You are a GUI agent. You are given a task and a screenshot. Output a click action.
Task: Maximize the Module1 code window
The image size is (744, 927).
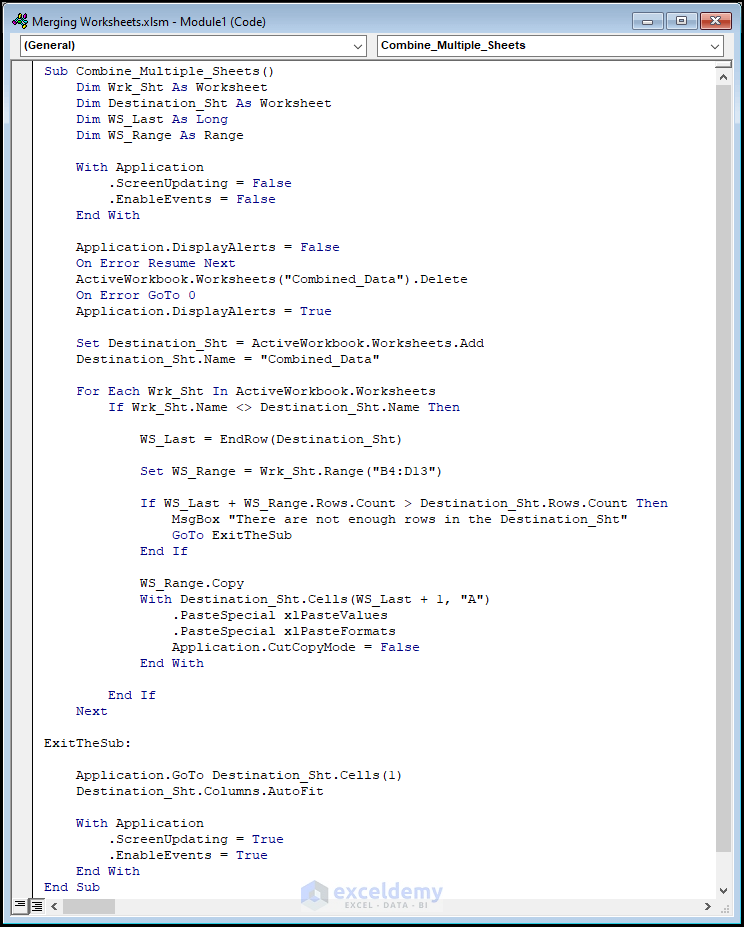[681, 21]
